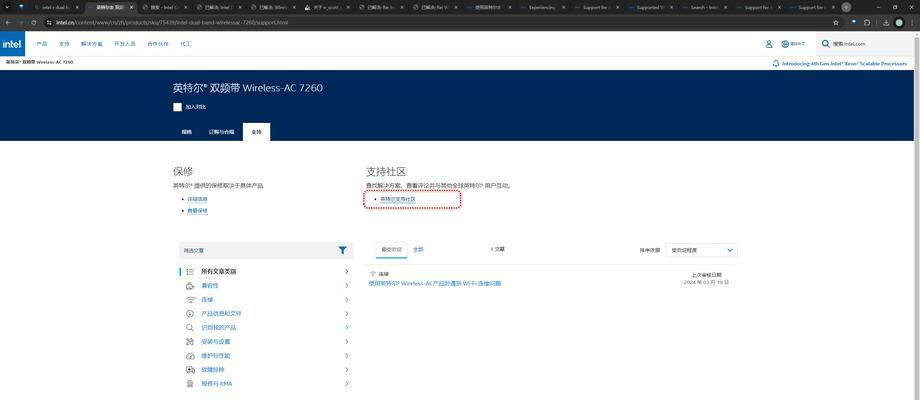The image size is (920, 400).
Task: Click the search magnifier icon
Action: [826, 44]
